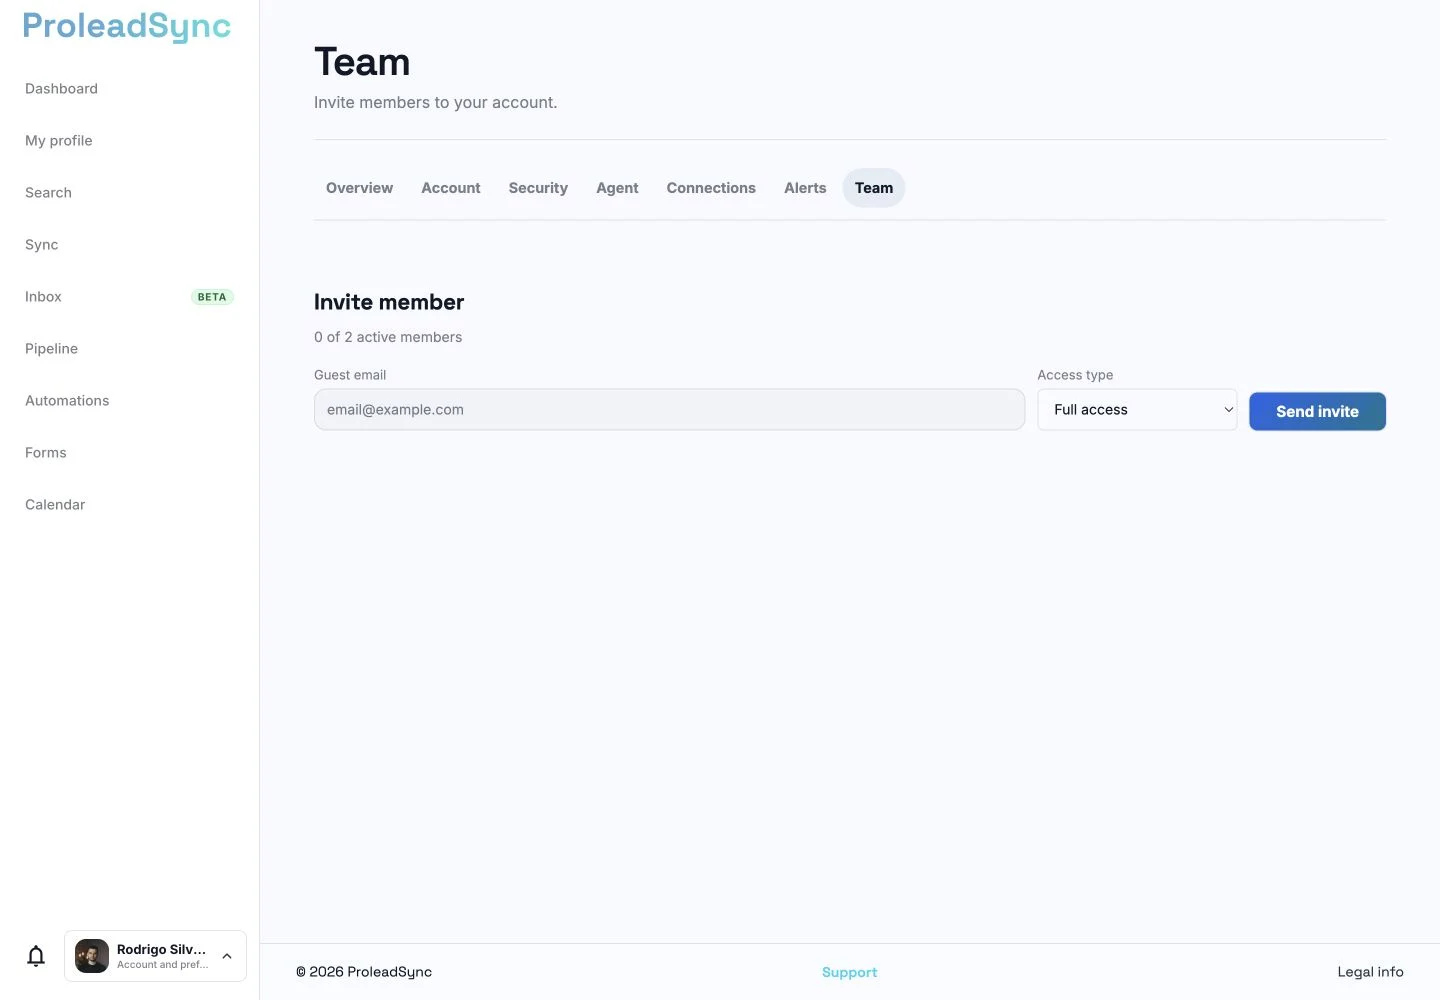Click the Send invite button
This screenshot has width=1440, height=1000.
(x=1317, y=411)
